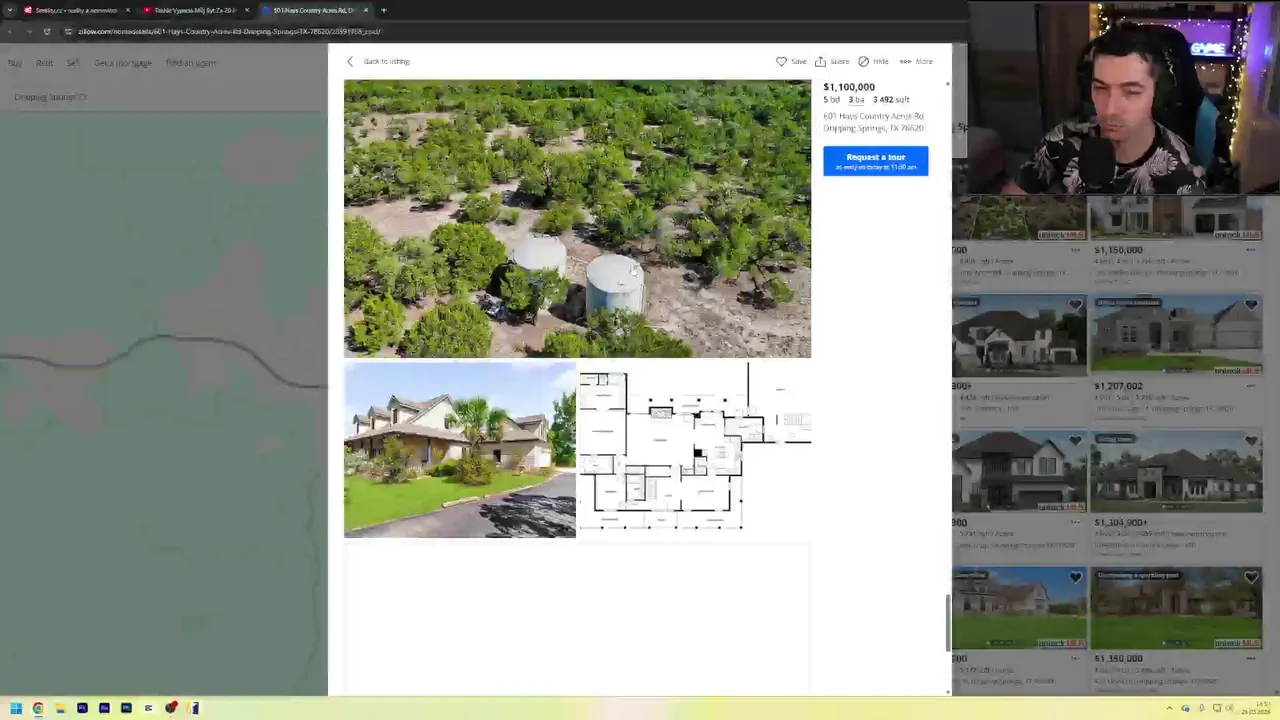
Task: Open the Sell menu in Zillow header
Action: (x=73, y=62)
